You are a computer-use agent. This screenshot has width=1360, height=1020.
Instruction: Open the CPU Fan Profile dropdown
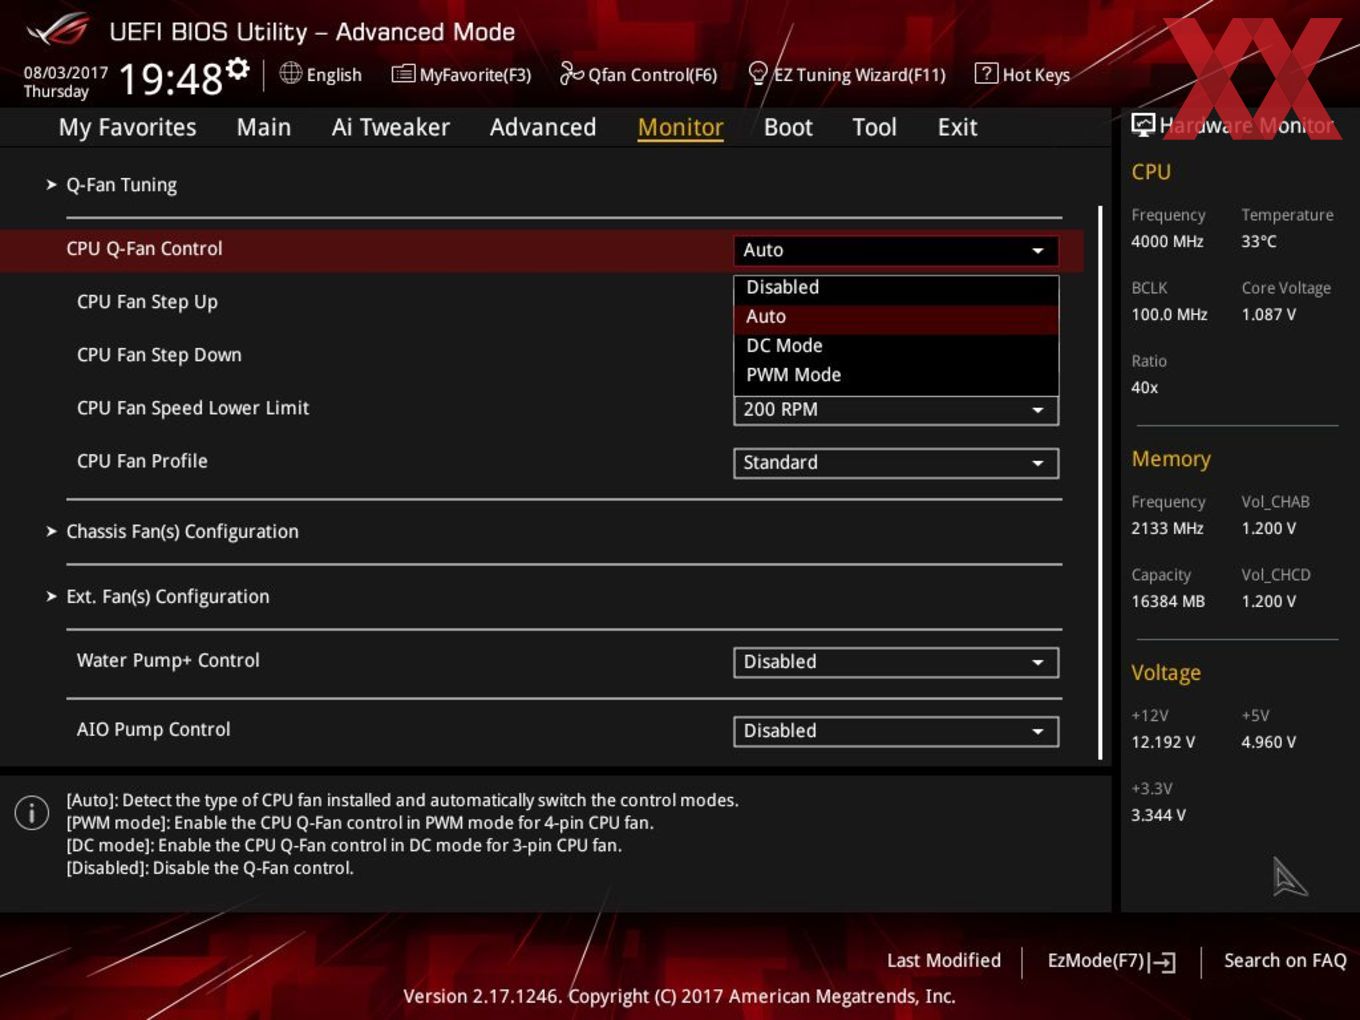click(x=896, y=463)
